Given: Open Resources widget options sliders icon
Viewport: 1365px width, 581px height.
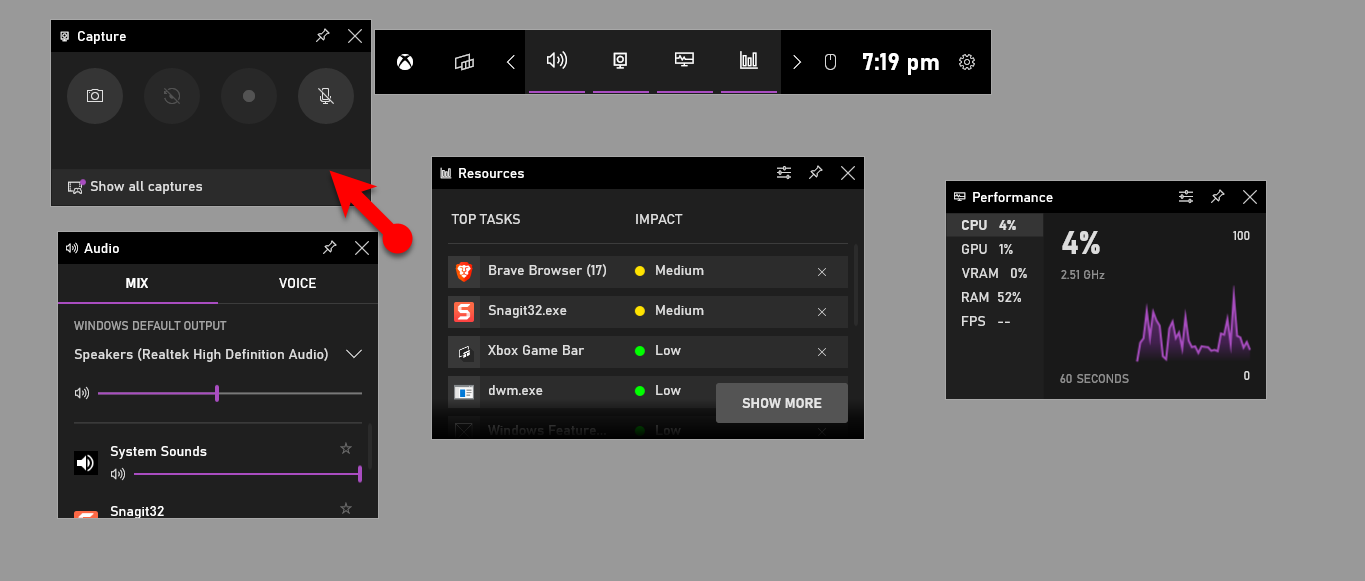Looking at the screenshot, I should click(784, 173).
